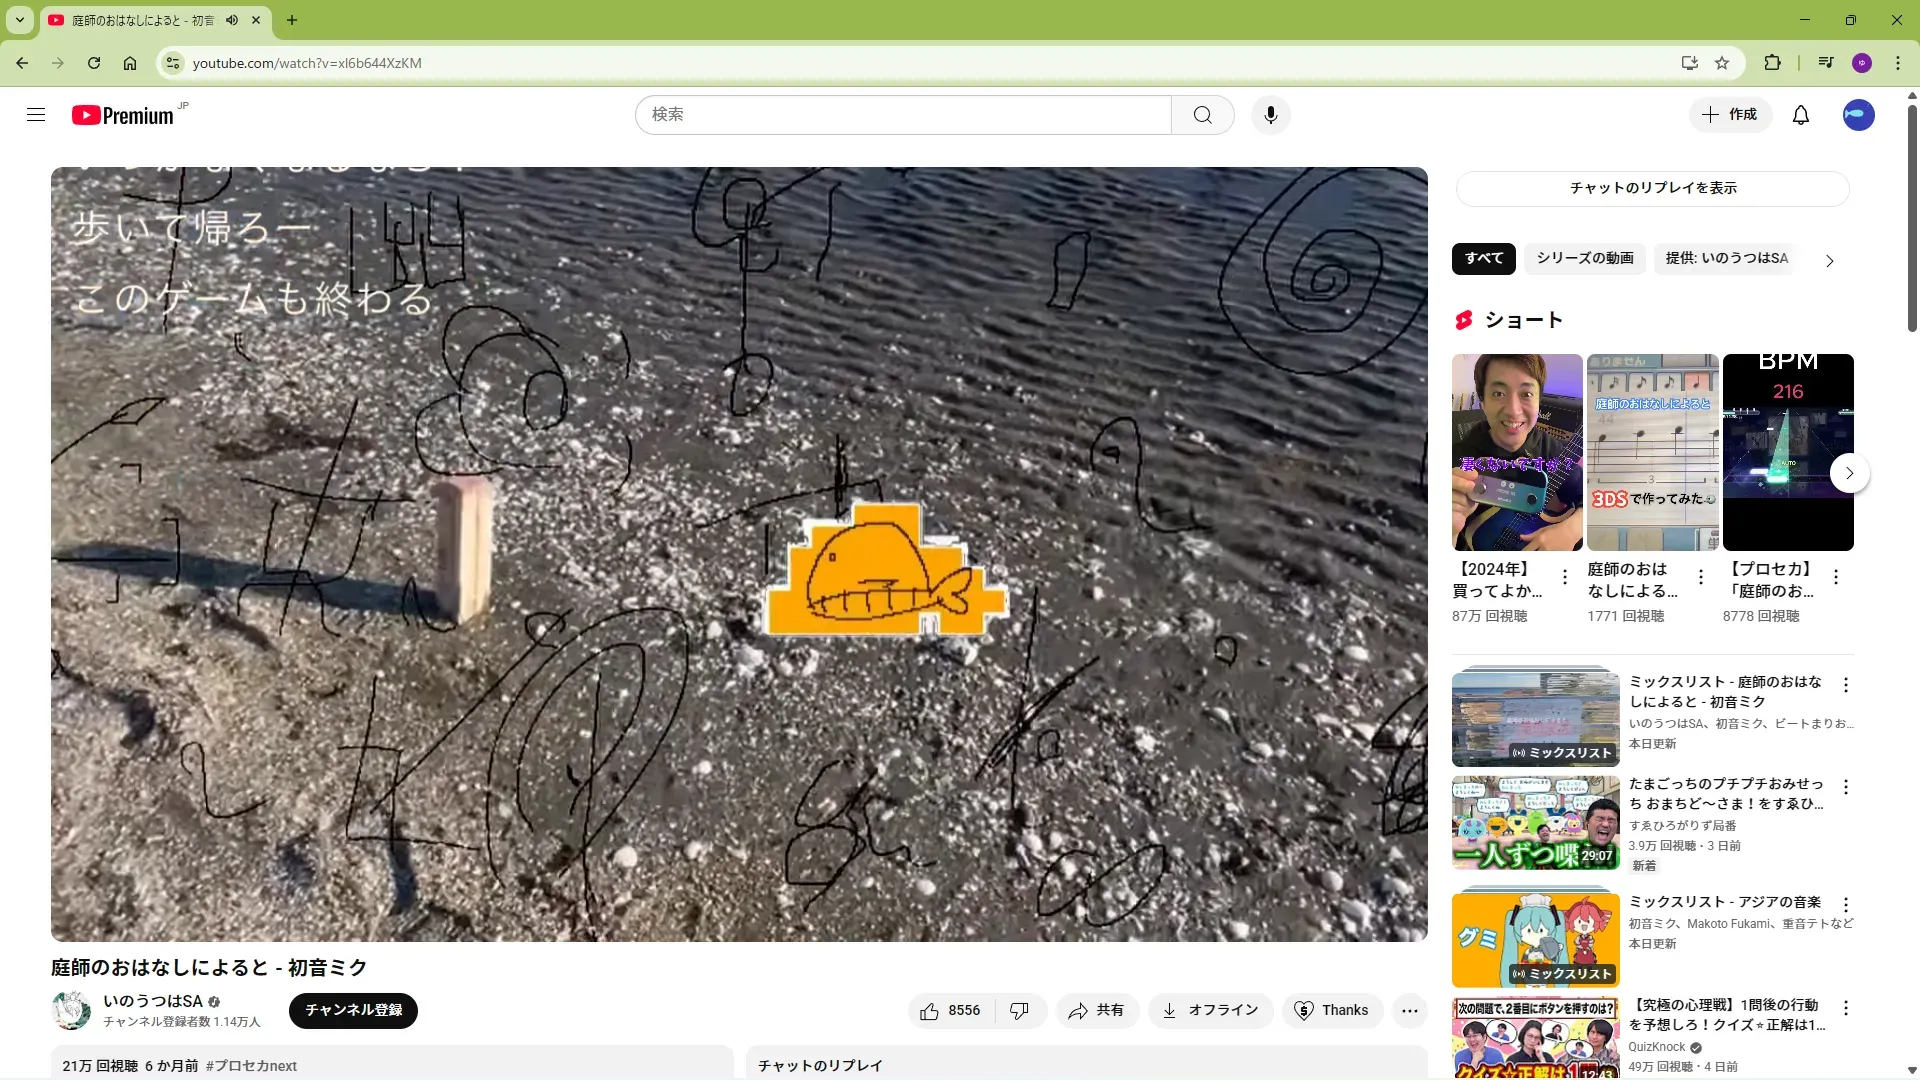
Task: Open the hamburger guide menu
Action: pyautogui.click(x=36, y=115)
